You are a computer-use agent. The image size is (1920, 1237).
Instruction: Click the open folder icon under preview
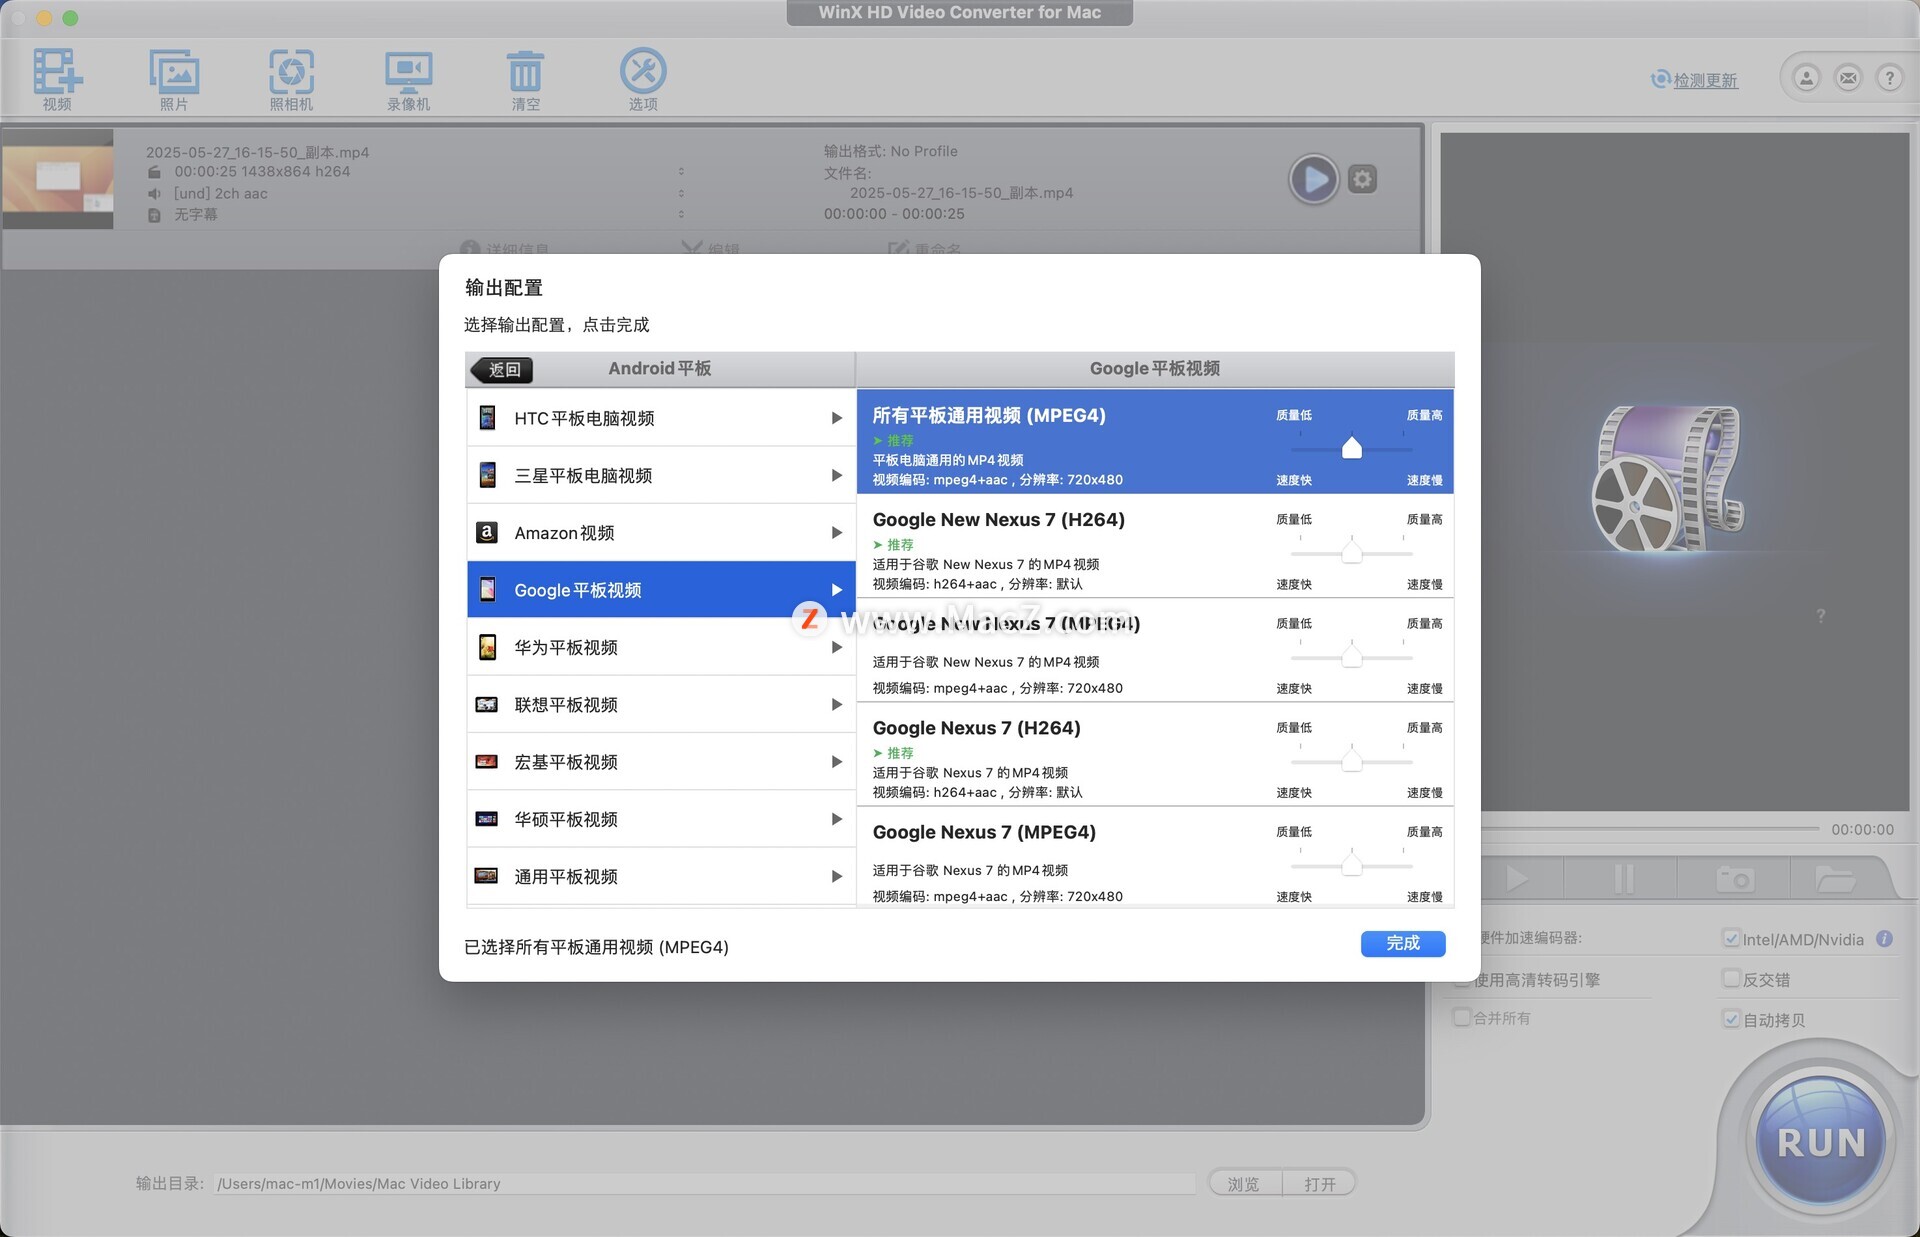tap(1834, 879)
